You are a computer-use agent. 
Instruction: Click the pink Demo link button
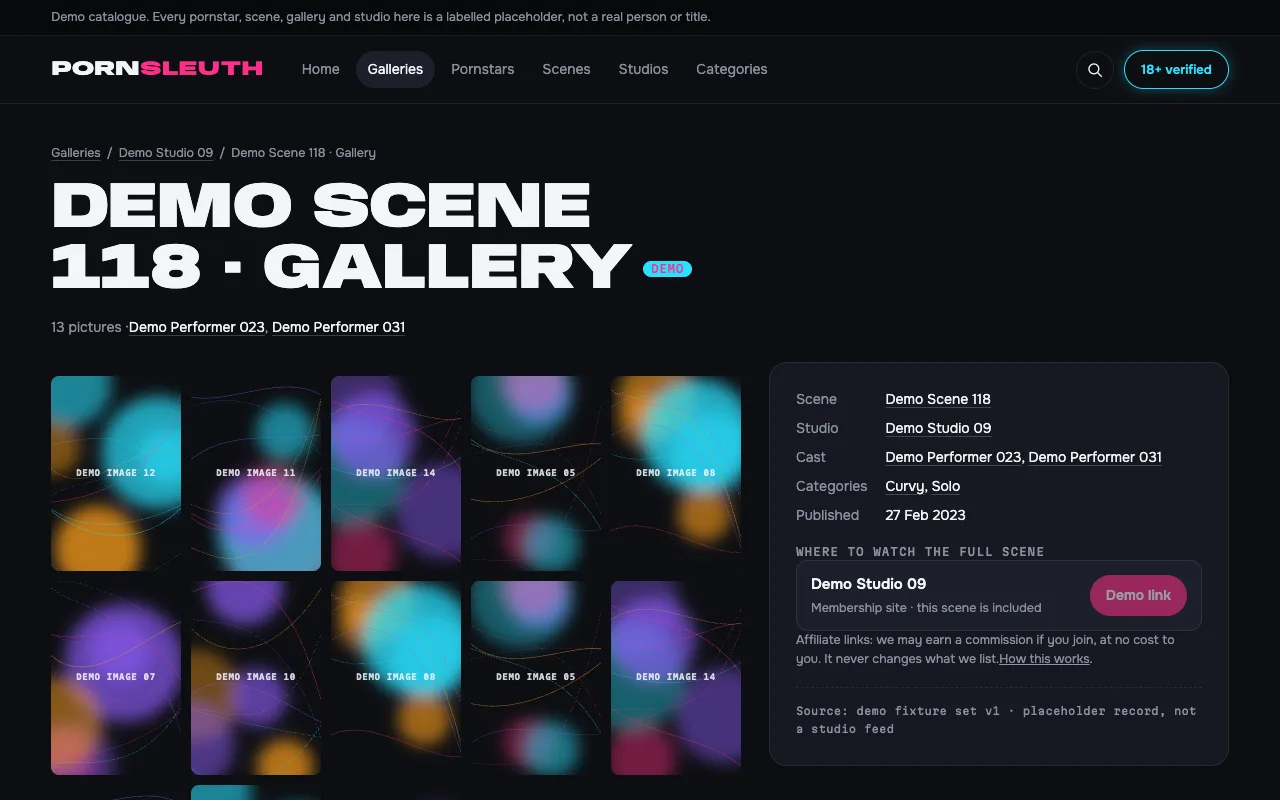[x=1138, y=595]
